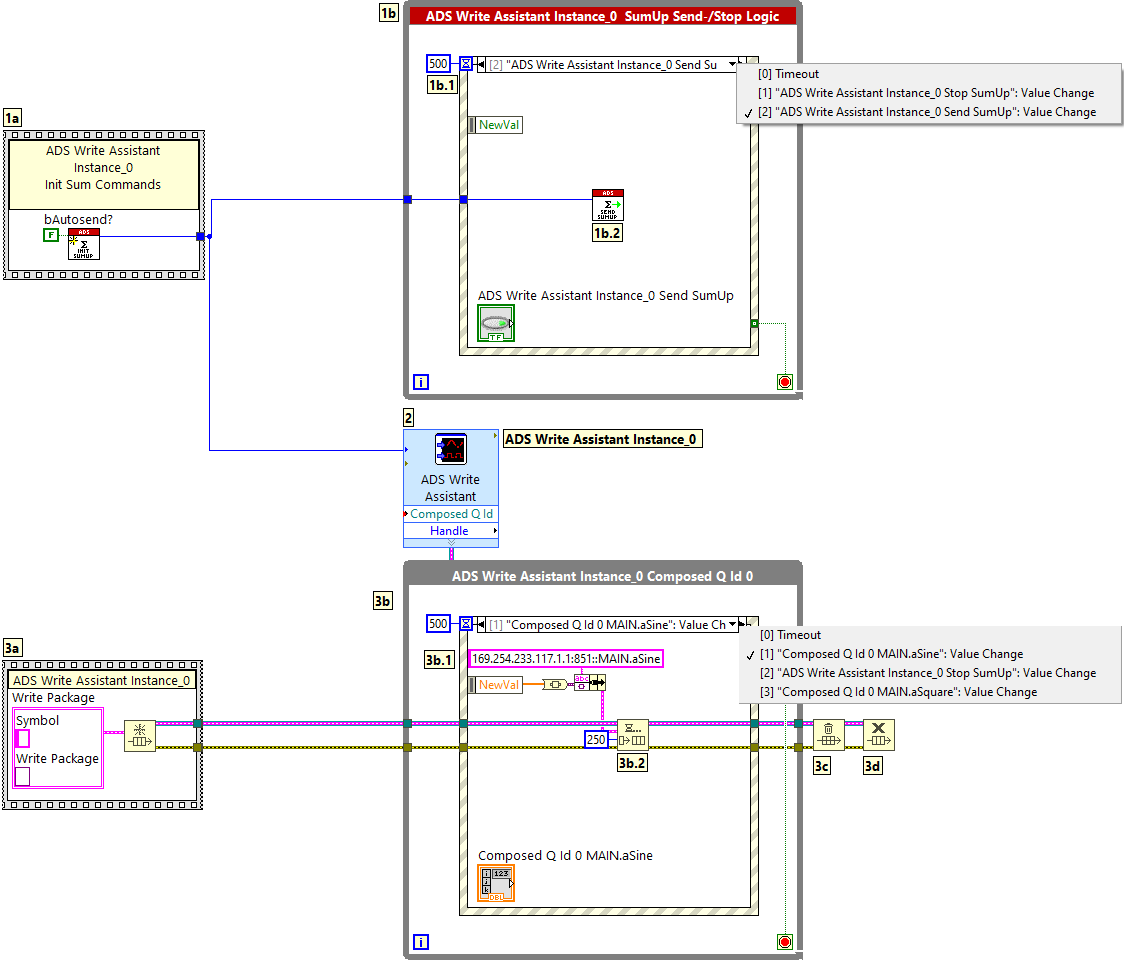Image resolution: width=1124 pixels, height=960 pixels.
Task: Expand the ADS Write Assistant Handle row
Action: [450, 531]
